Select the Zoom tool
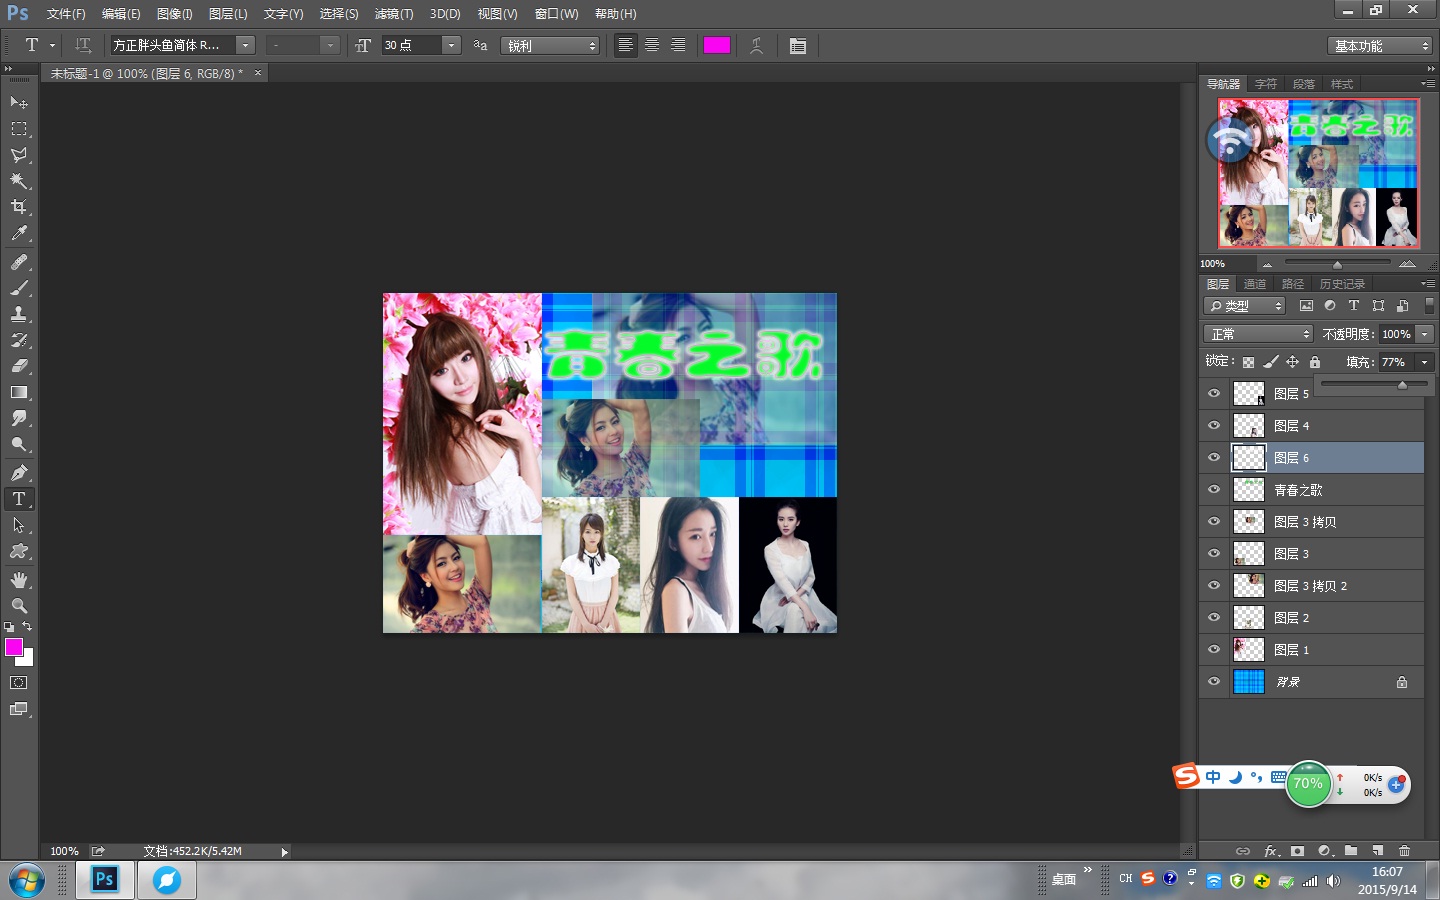Screen dimensions: 1440x900 pyautogui.click(x=19, y=605)
